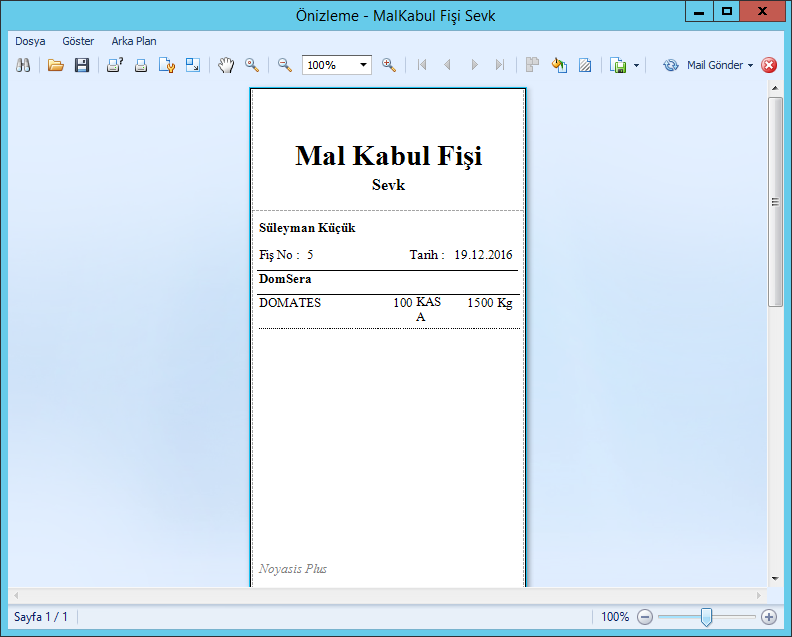Click the vertical scrollbar up arrow

775,88
